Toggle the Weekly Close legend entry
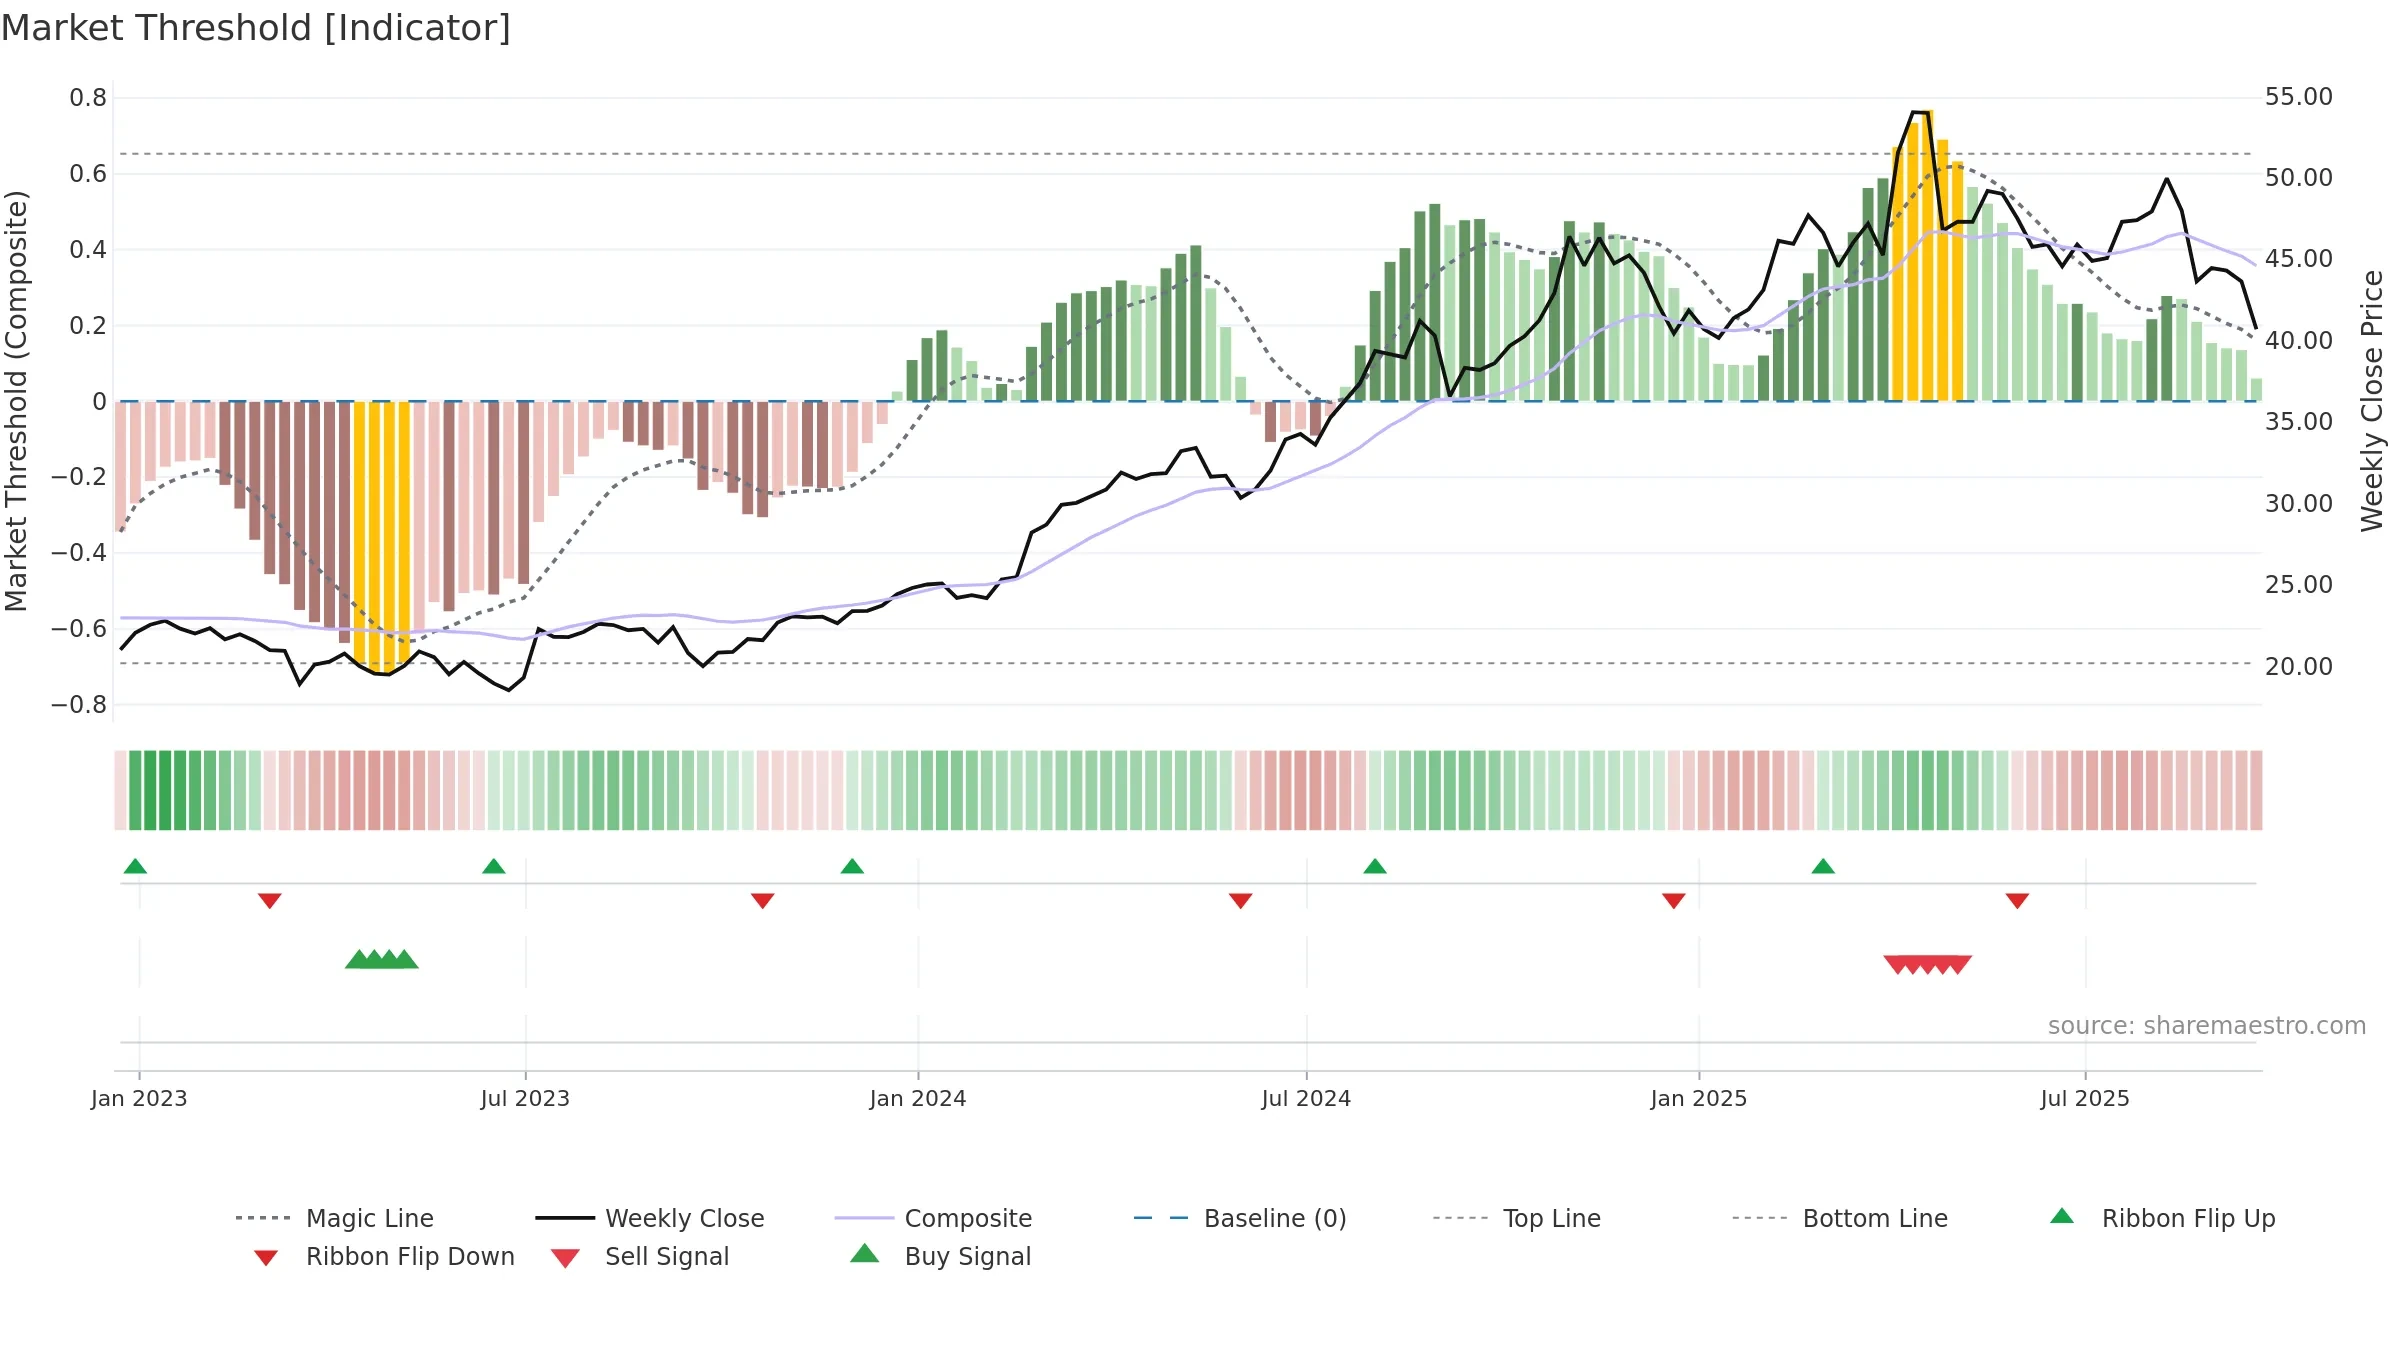The width and height of the screenshot is (2400, 1350). pyautogui.click(x=650, y=1218)
